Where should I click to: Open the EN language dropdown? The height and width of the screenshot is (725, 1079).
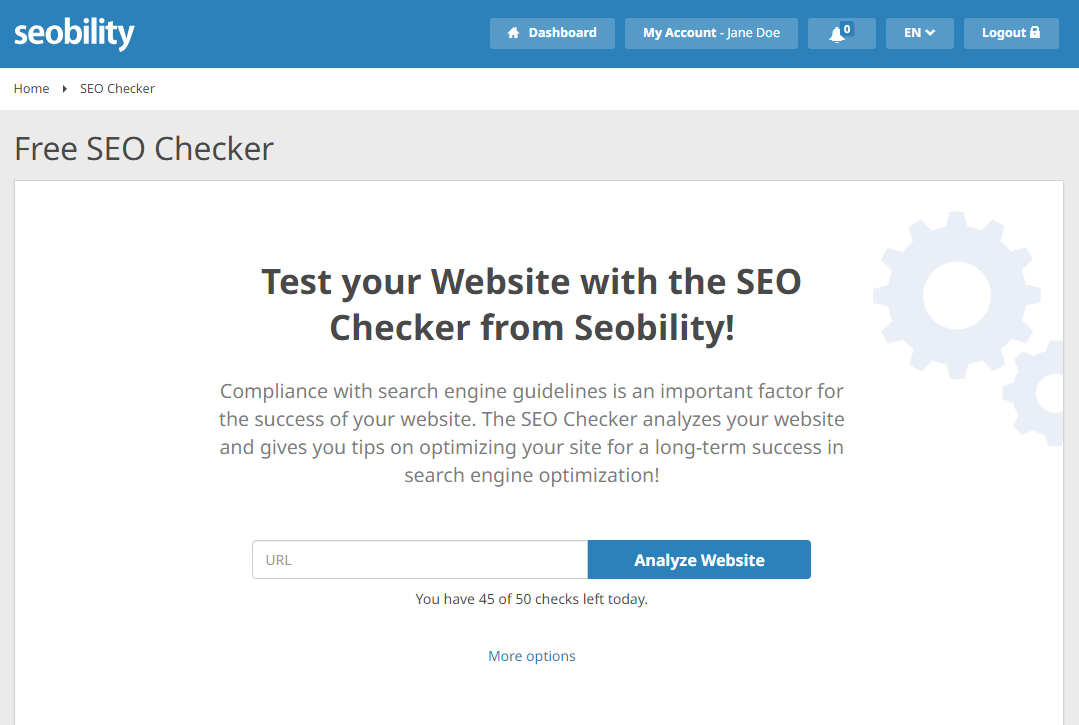click(x=919, y=32)
